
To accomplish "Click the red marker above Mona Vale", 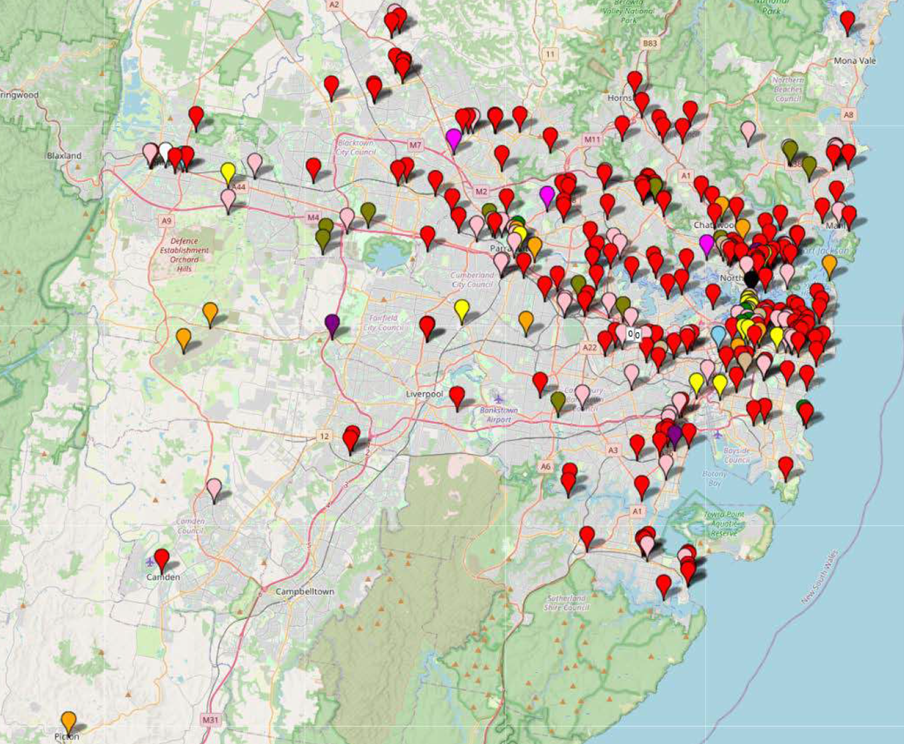I will (848, 20).
